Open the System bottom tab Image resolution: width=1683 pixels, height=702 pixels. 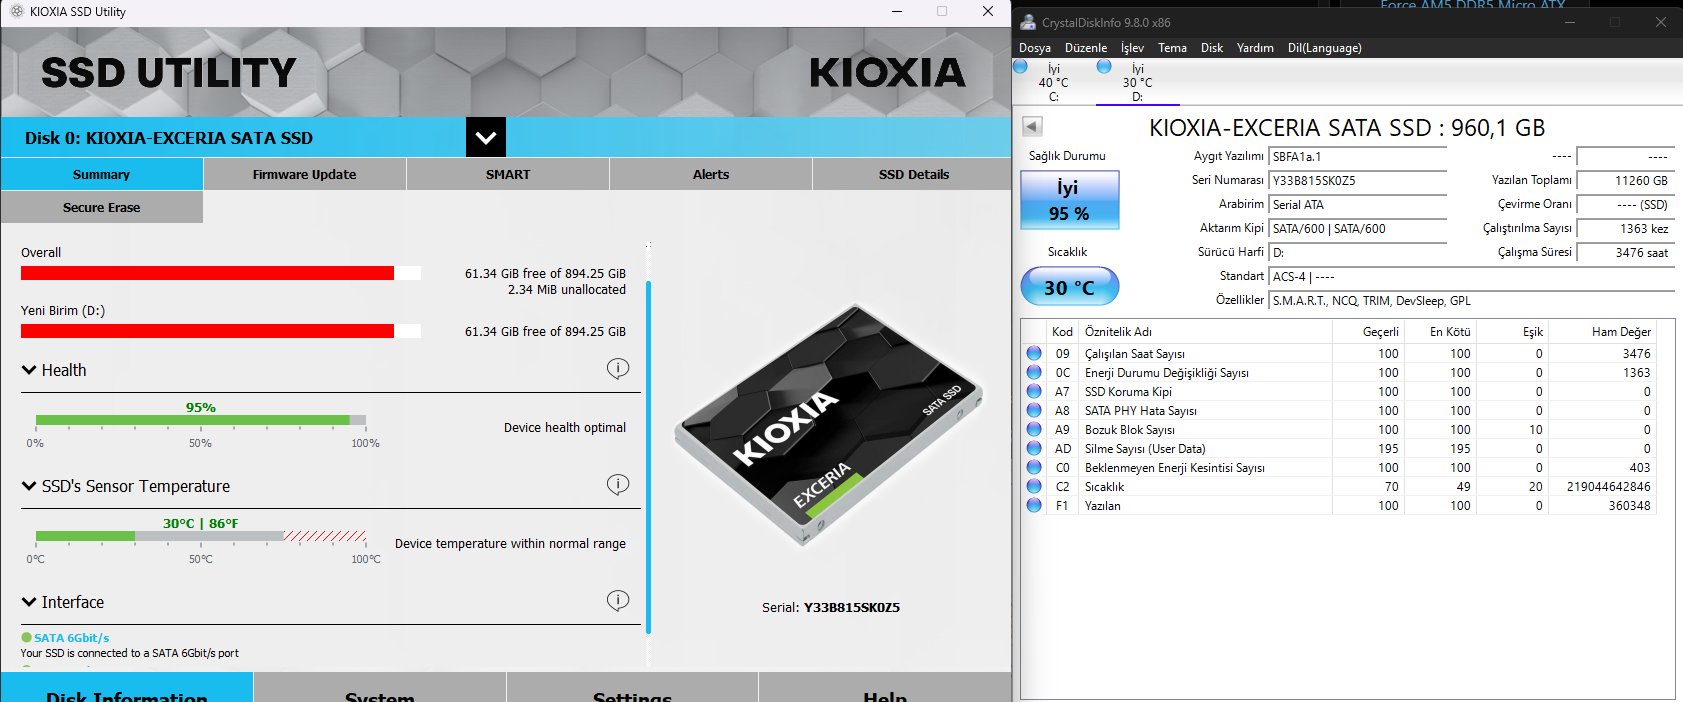click(x=380, y=688)
